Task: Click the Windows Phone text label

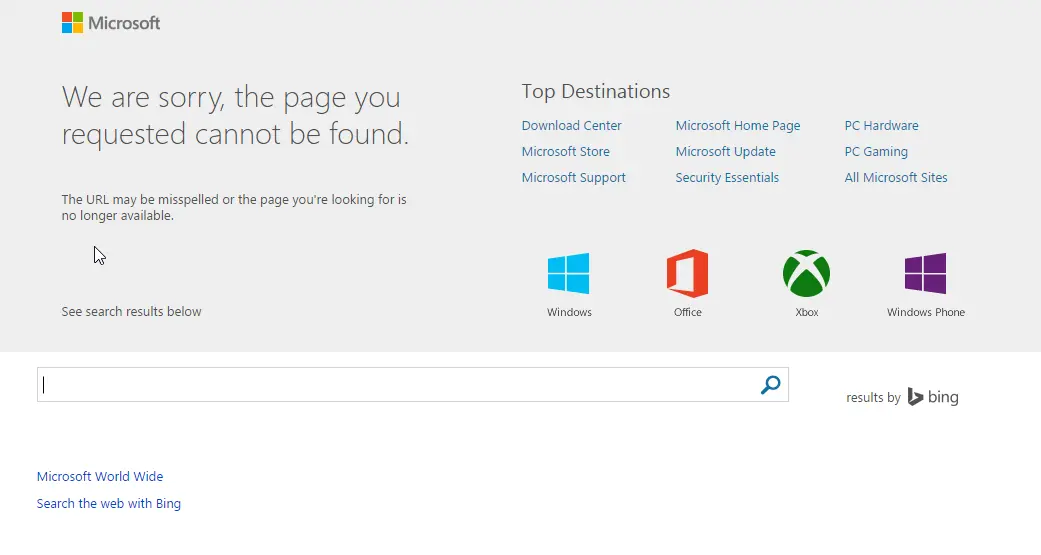Action: (x=925, y=313)
